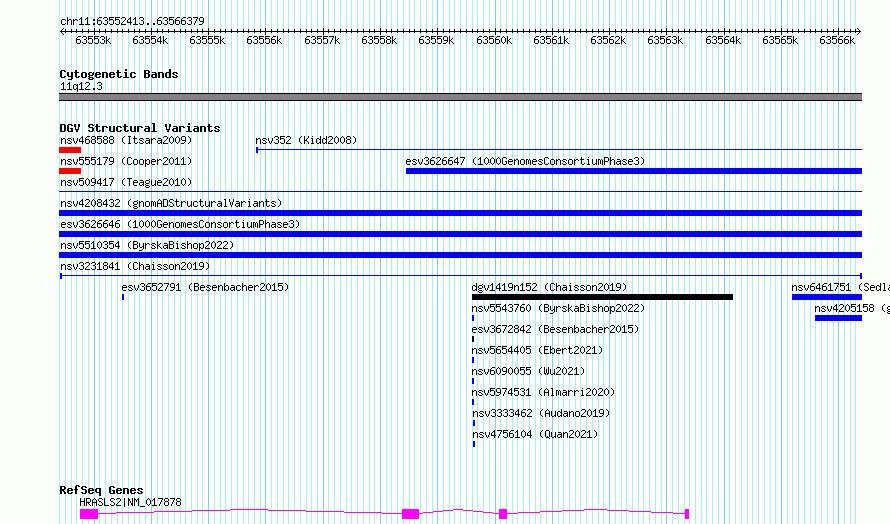Open esv3652791 (Besenbacher2015) variant
This screenshot has height=524, width=890.
click(205, 287)
